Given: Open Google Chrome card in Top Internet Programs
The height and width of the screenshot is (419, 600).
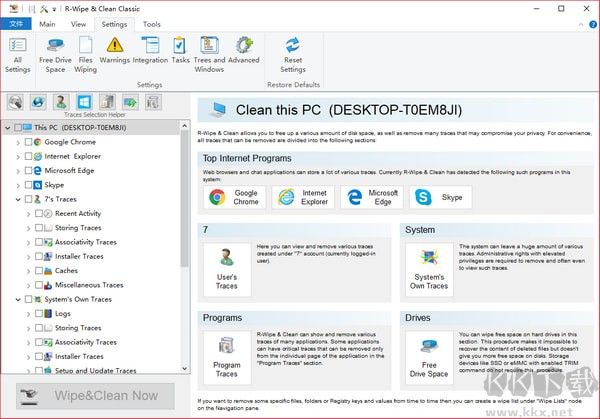Looking at the screenshot, I should click(235, 197).
